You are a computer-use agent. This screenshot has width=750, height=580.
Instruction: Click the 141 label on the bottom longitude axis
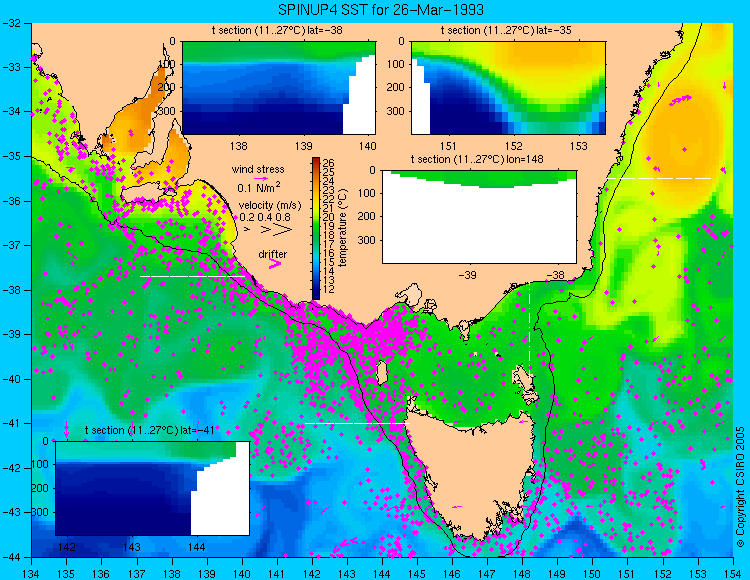coord(276,574)
